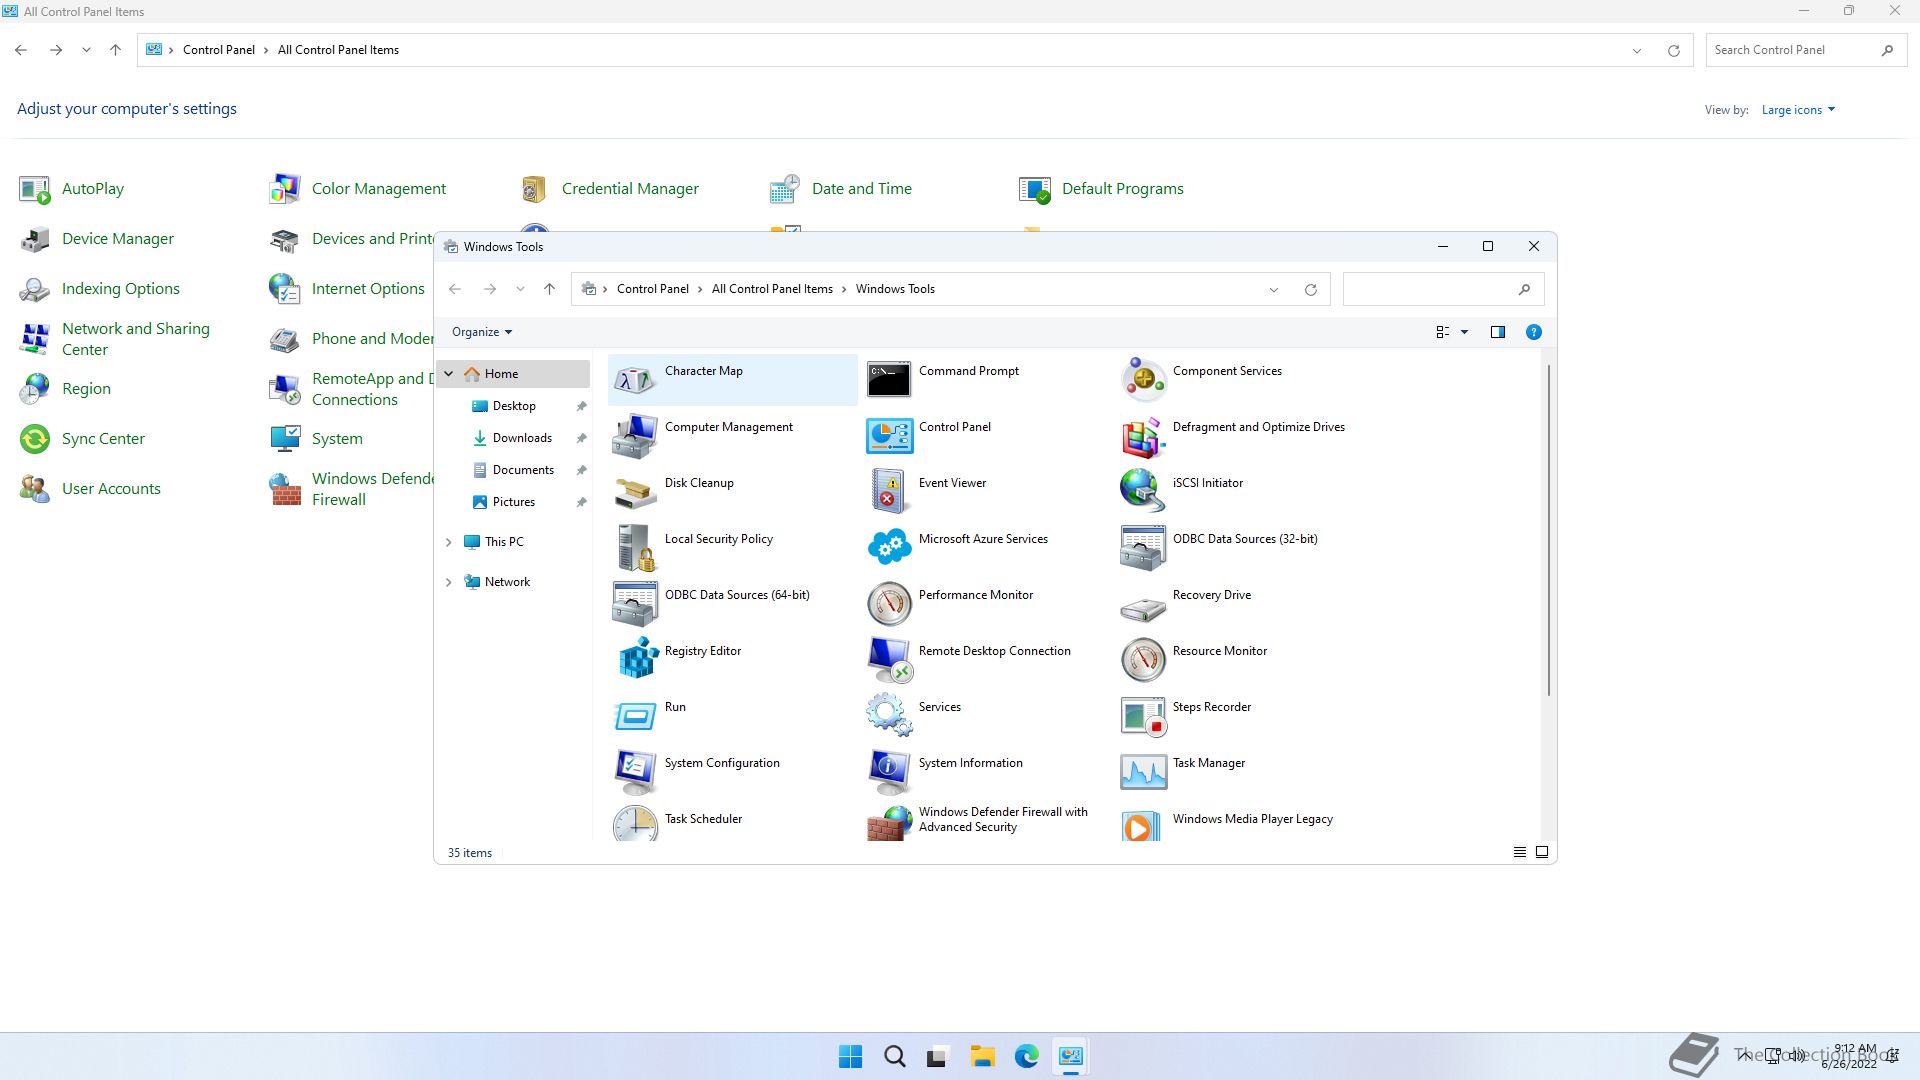This screenshot has width=1920, height=1080.
Task: Switch to large thumbnails view
Action: 1542,852
